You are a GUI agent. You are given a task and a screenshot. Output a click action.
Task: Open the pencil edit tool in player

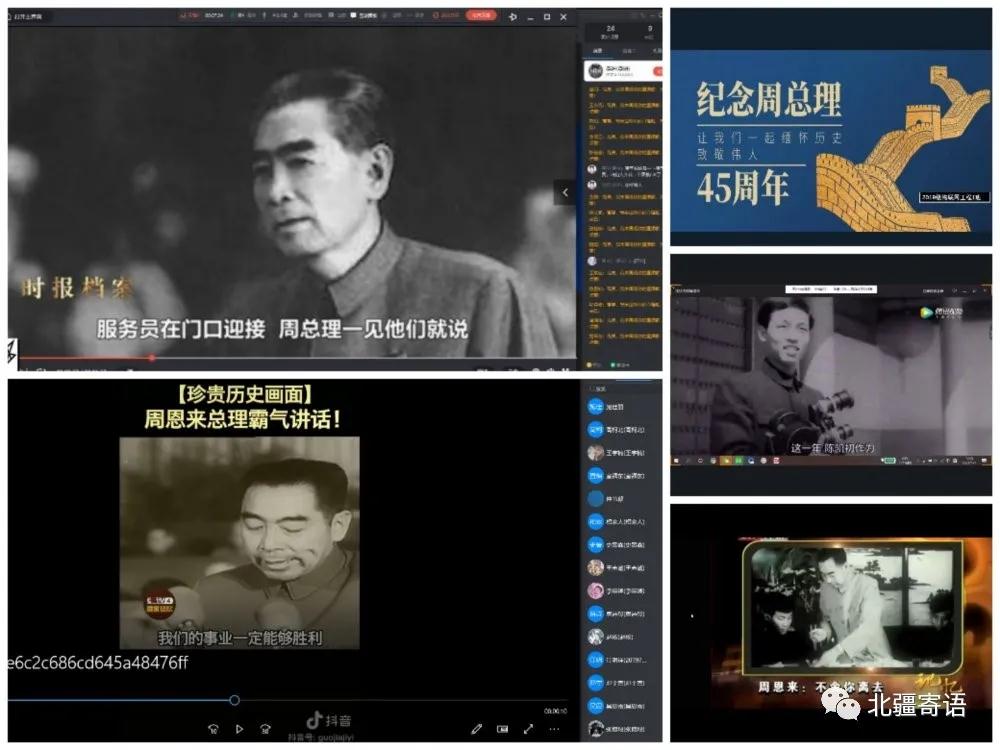tap(477, 729)
